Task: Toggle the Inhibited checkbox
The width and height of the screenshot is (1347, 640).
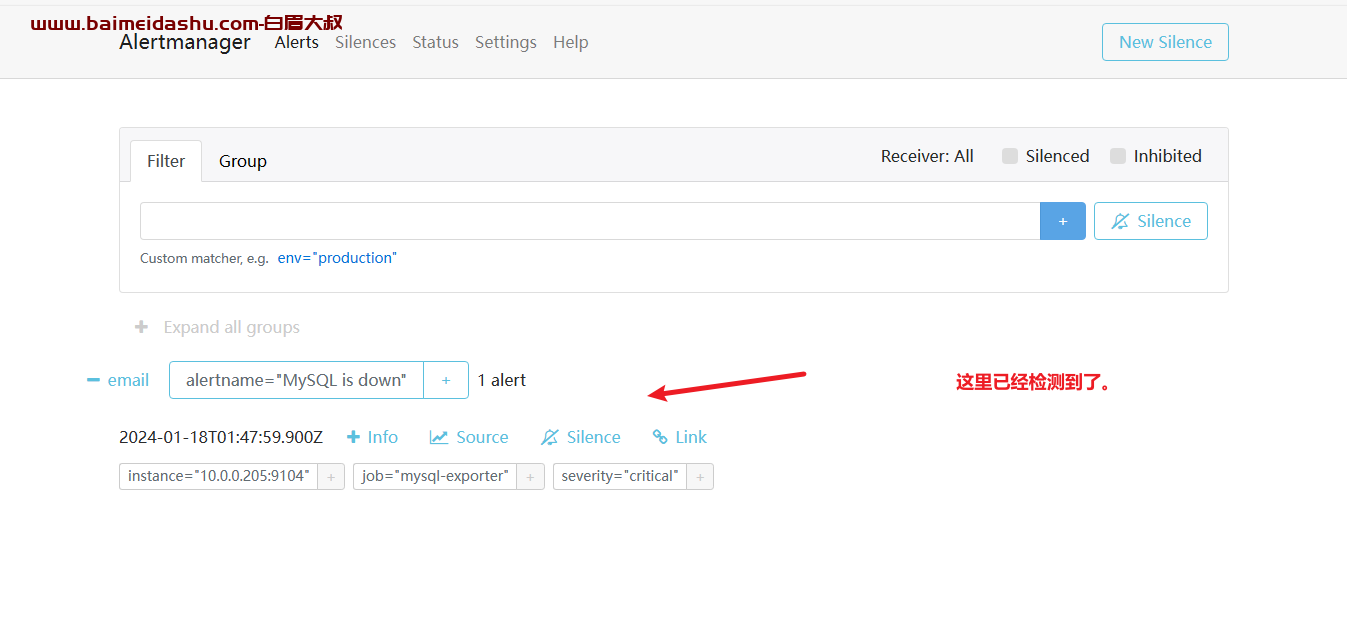Action: pos(1118,156)
